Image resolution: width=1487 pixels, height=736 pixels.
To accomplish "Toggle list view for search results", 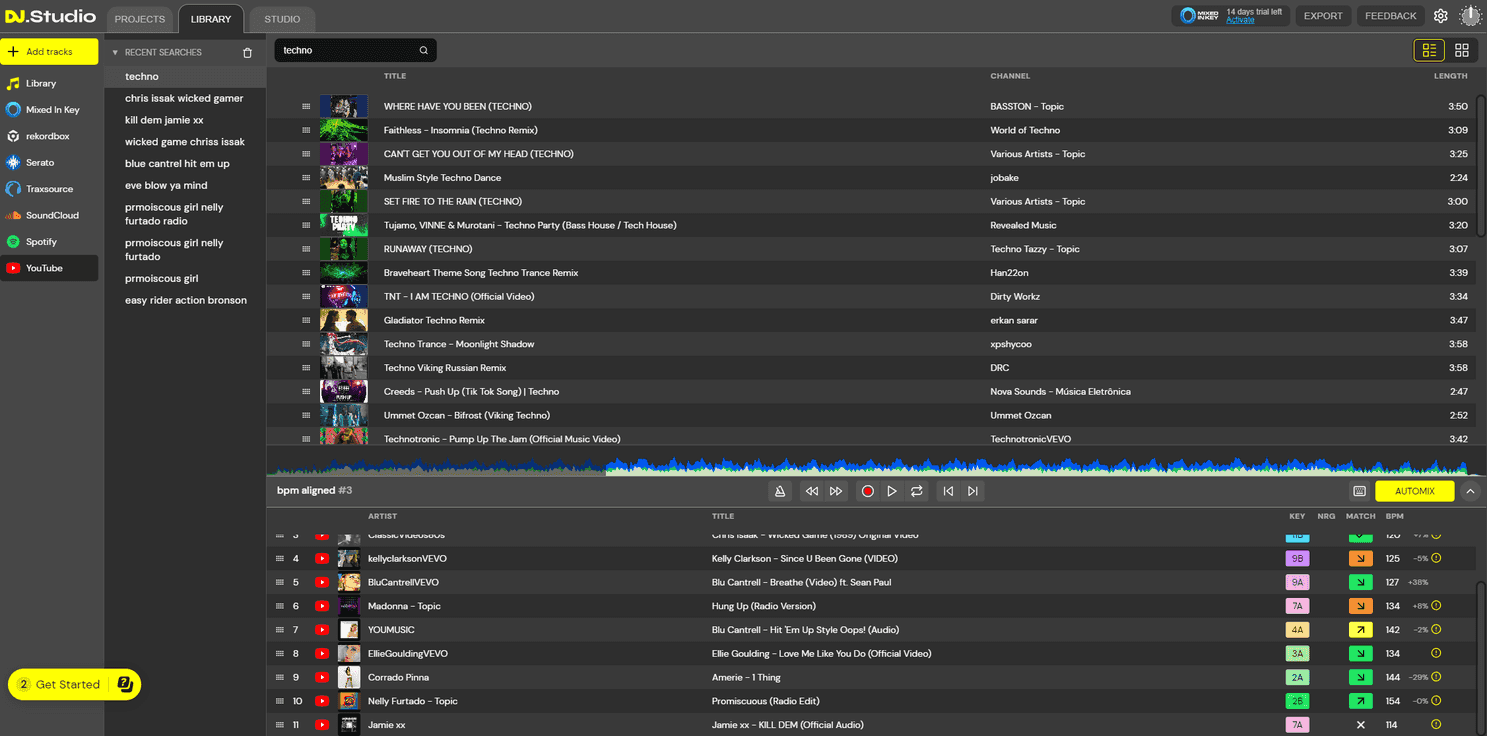I will [x=1429, y=49].
